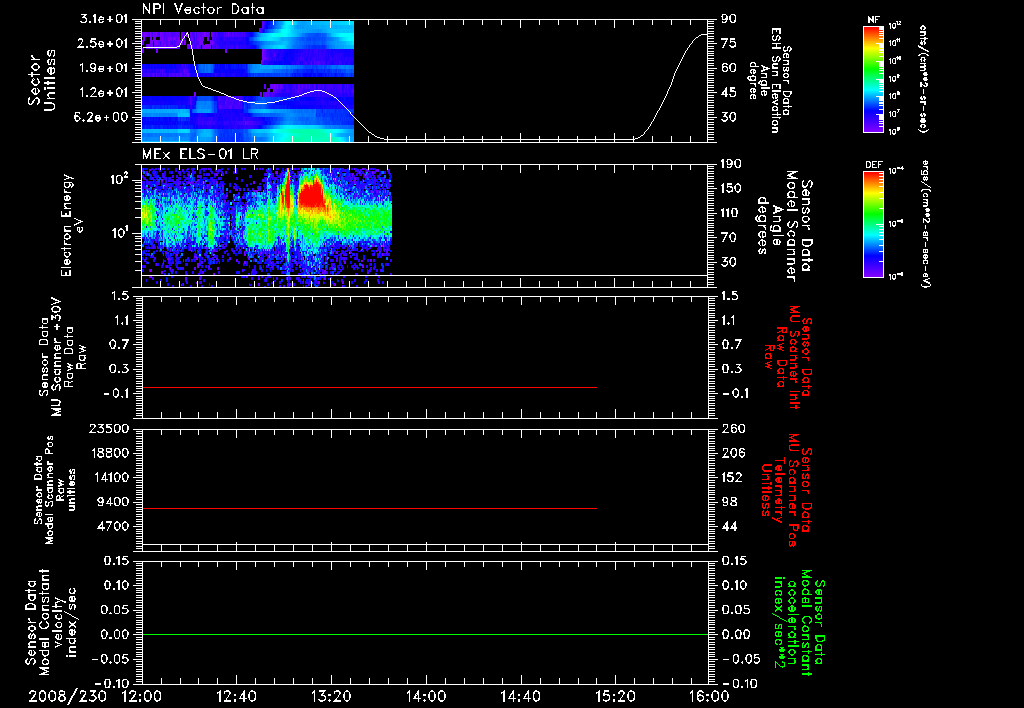Click the 12:40 time axis label
The image size is (1024, 708).
236,696
